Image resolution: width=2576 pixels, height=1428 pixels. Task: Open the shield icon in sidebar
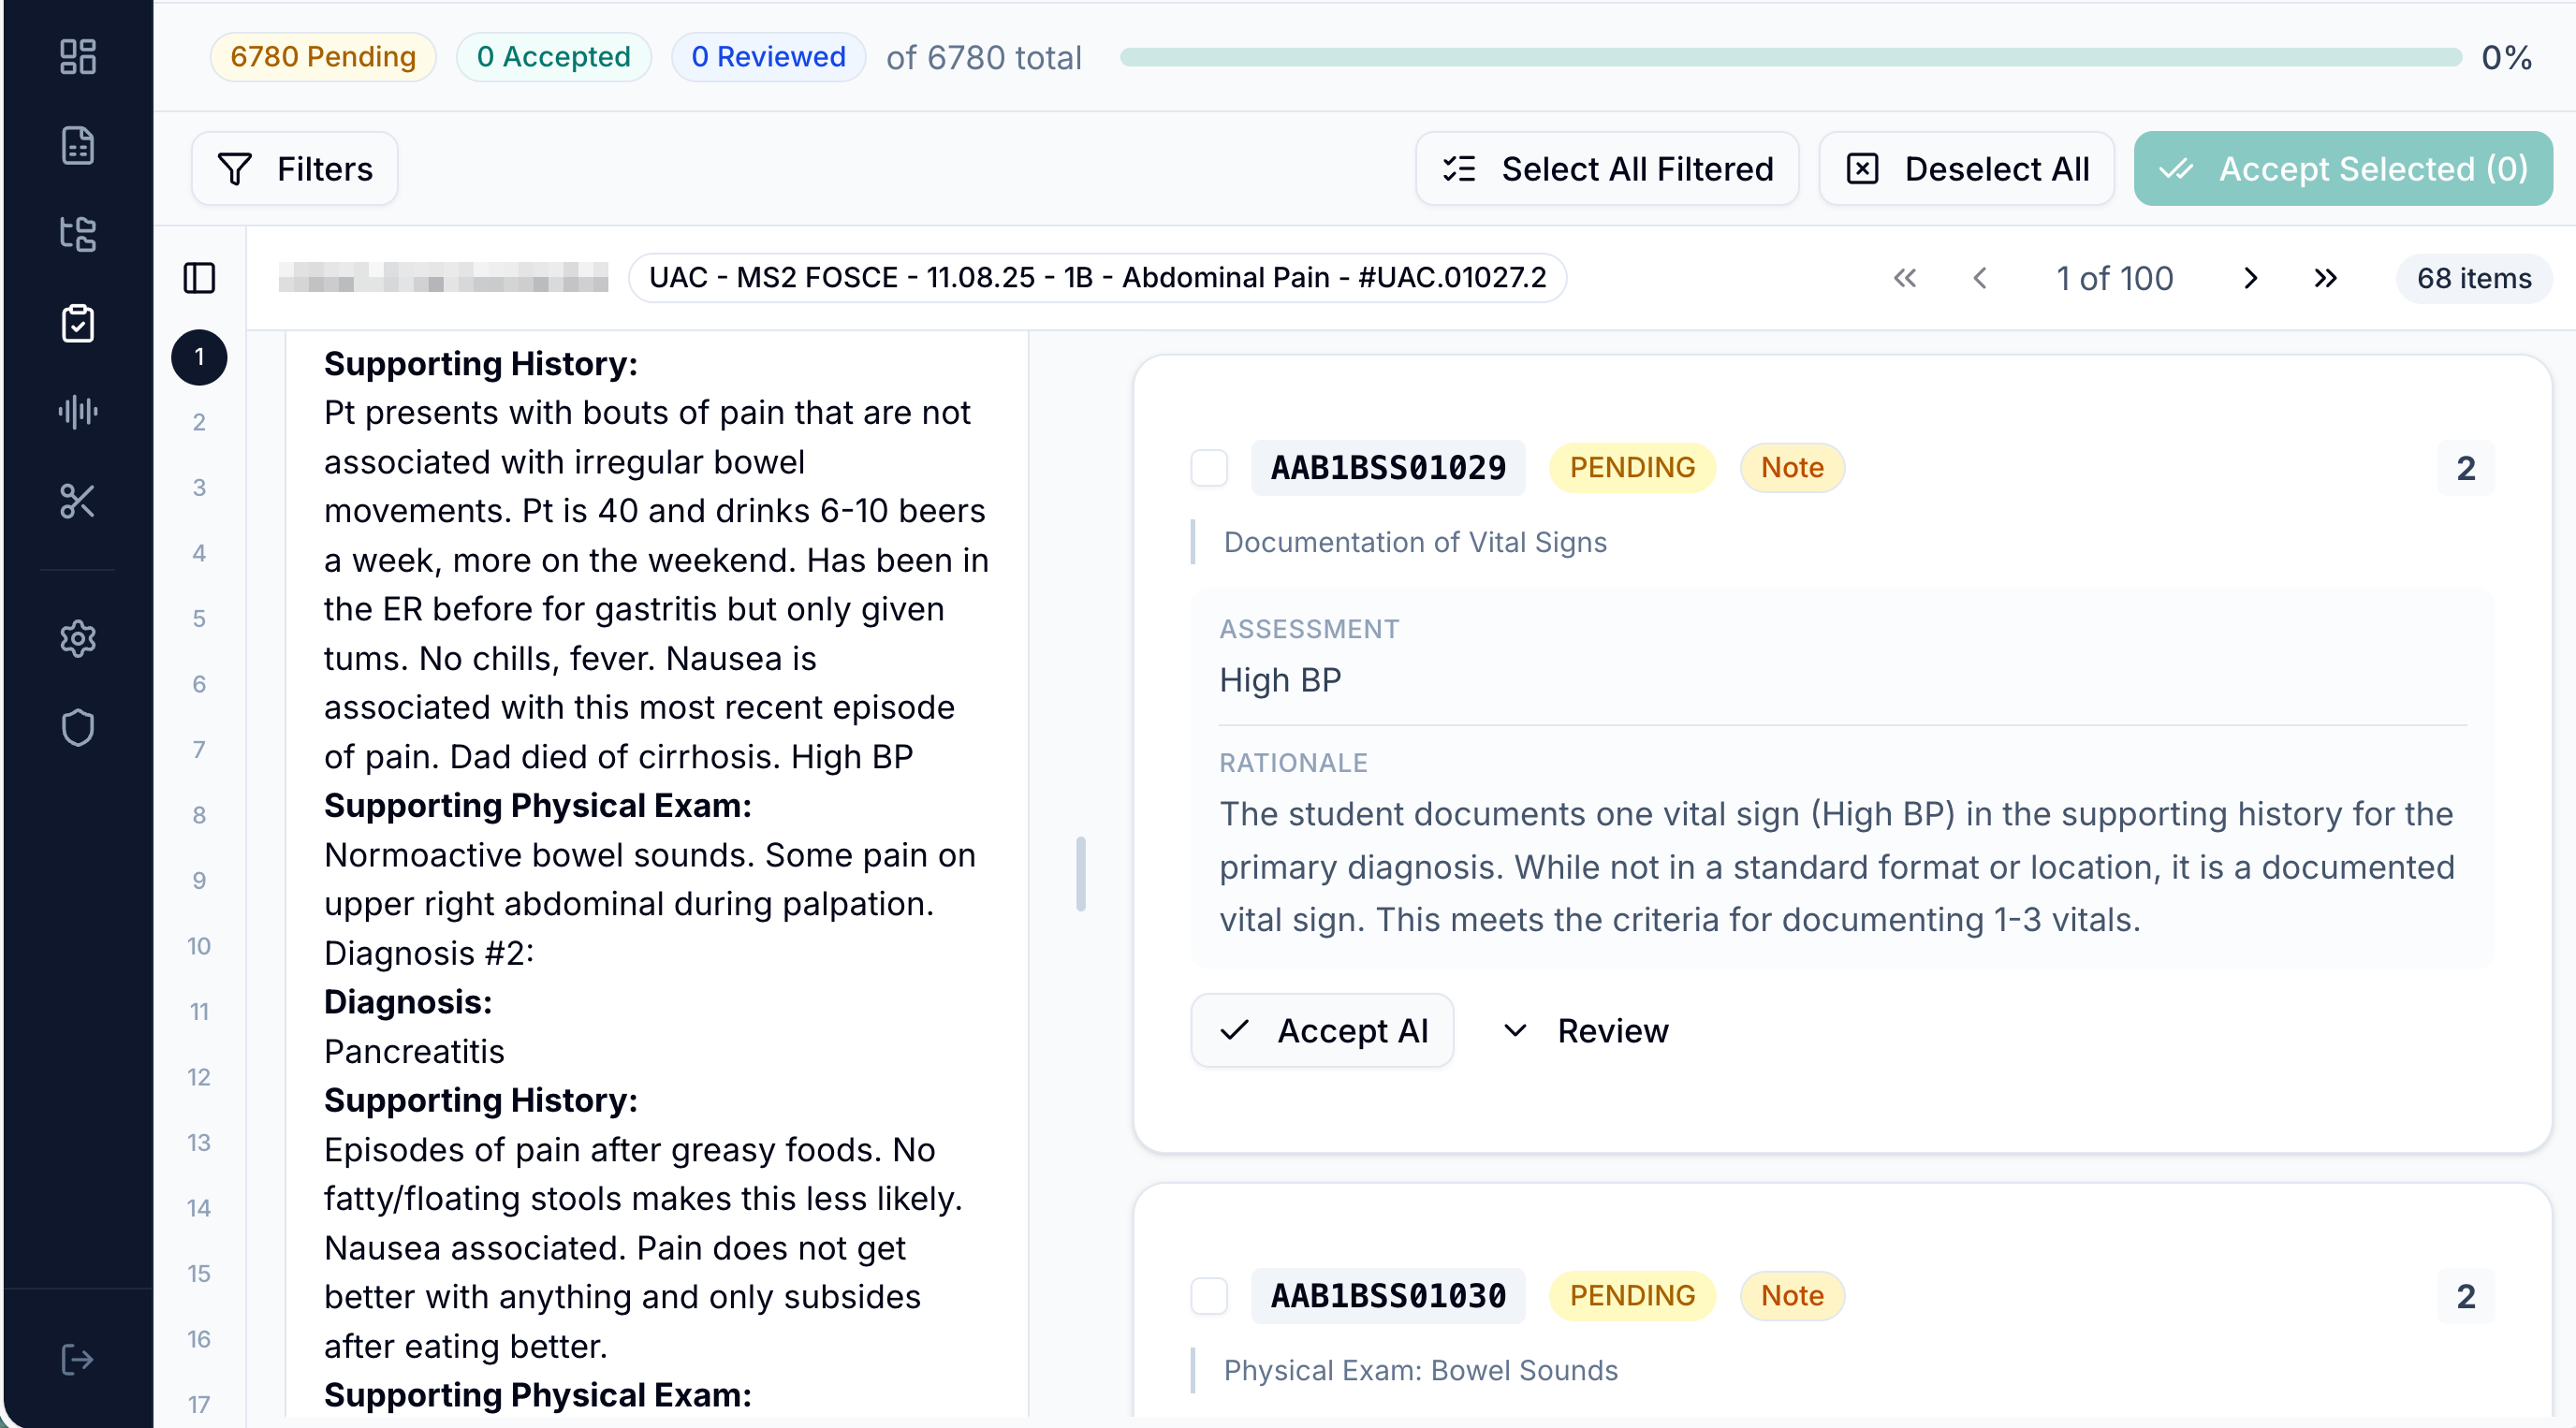point(77,727)
